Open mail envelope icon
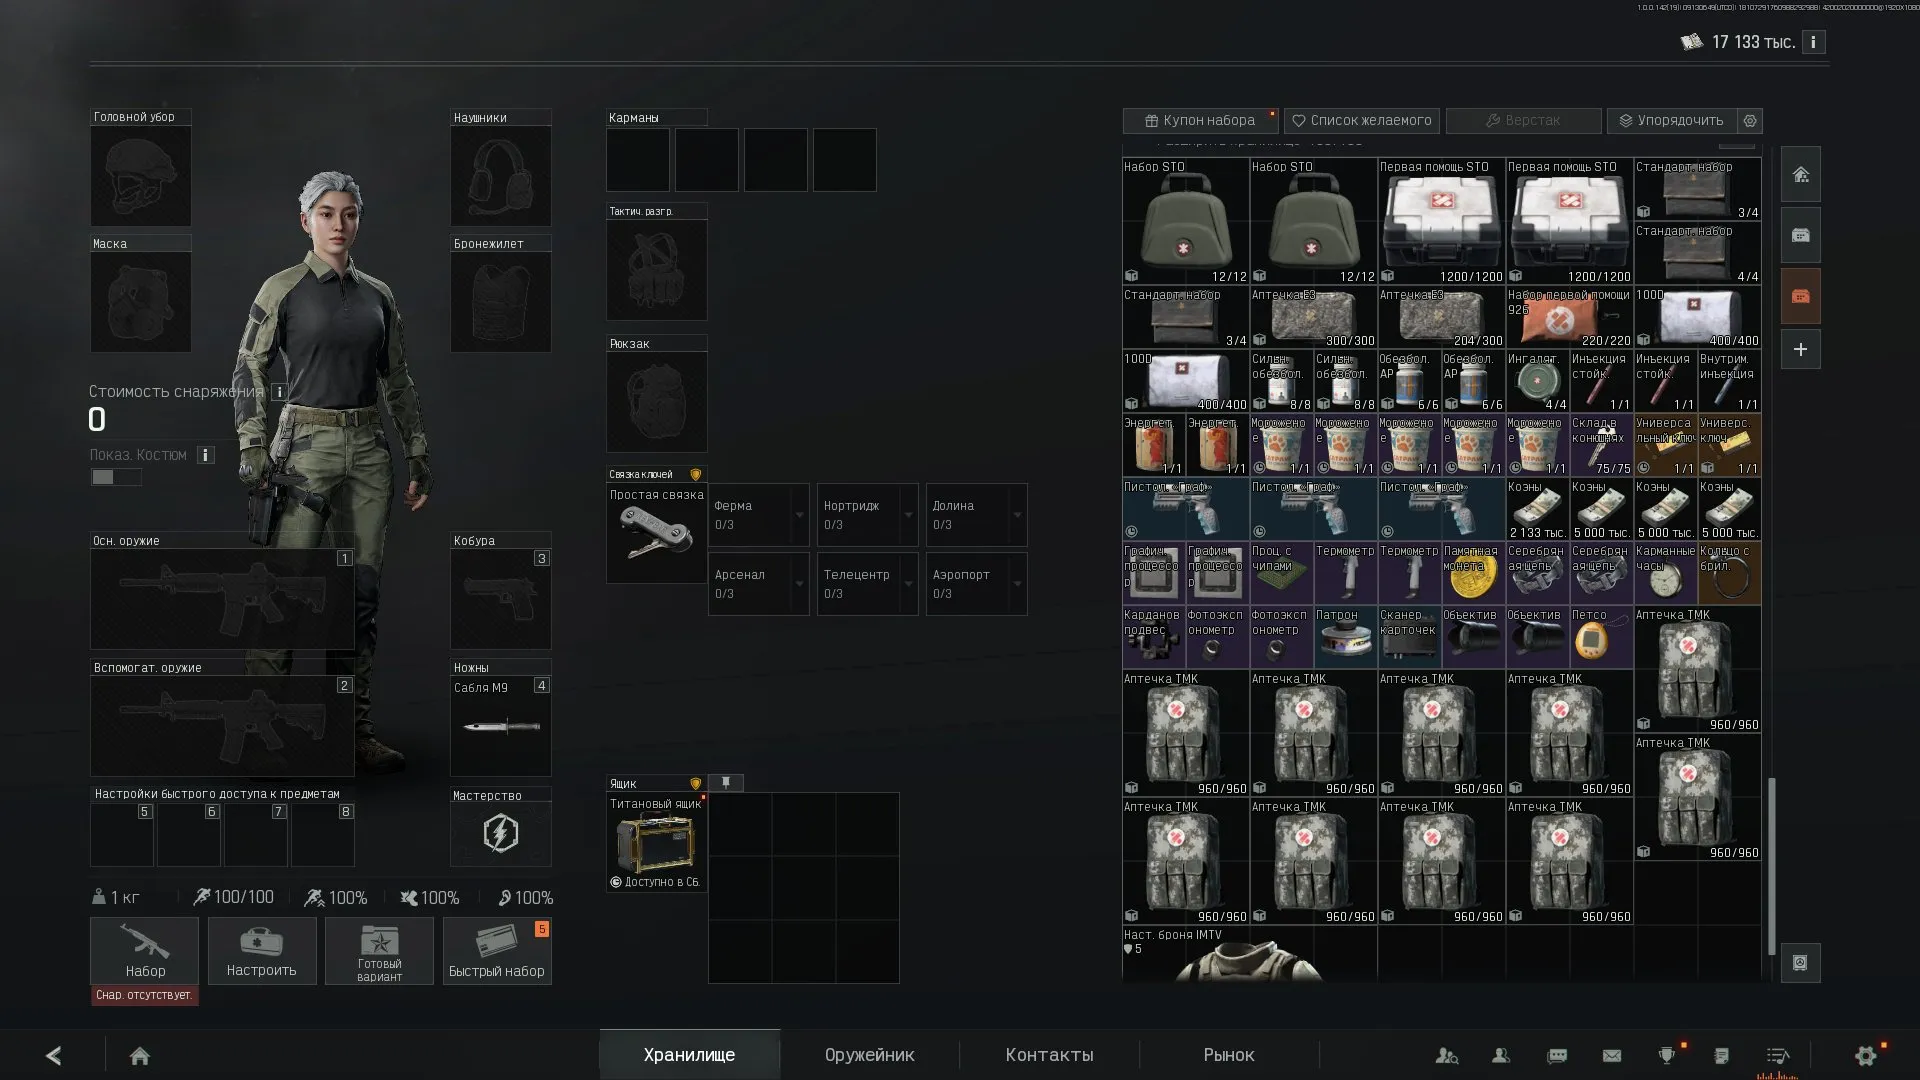Screen dimensions: 1920x1080 1612,1055
